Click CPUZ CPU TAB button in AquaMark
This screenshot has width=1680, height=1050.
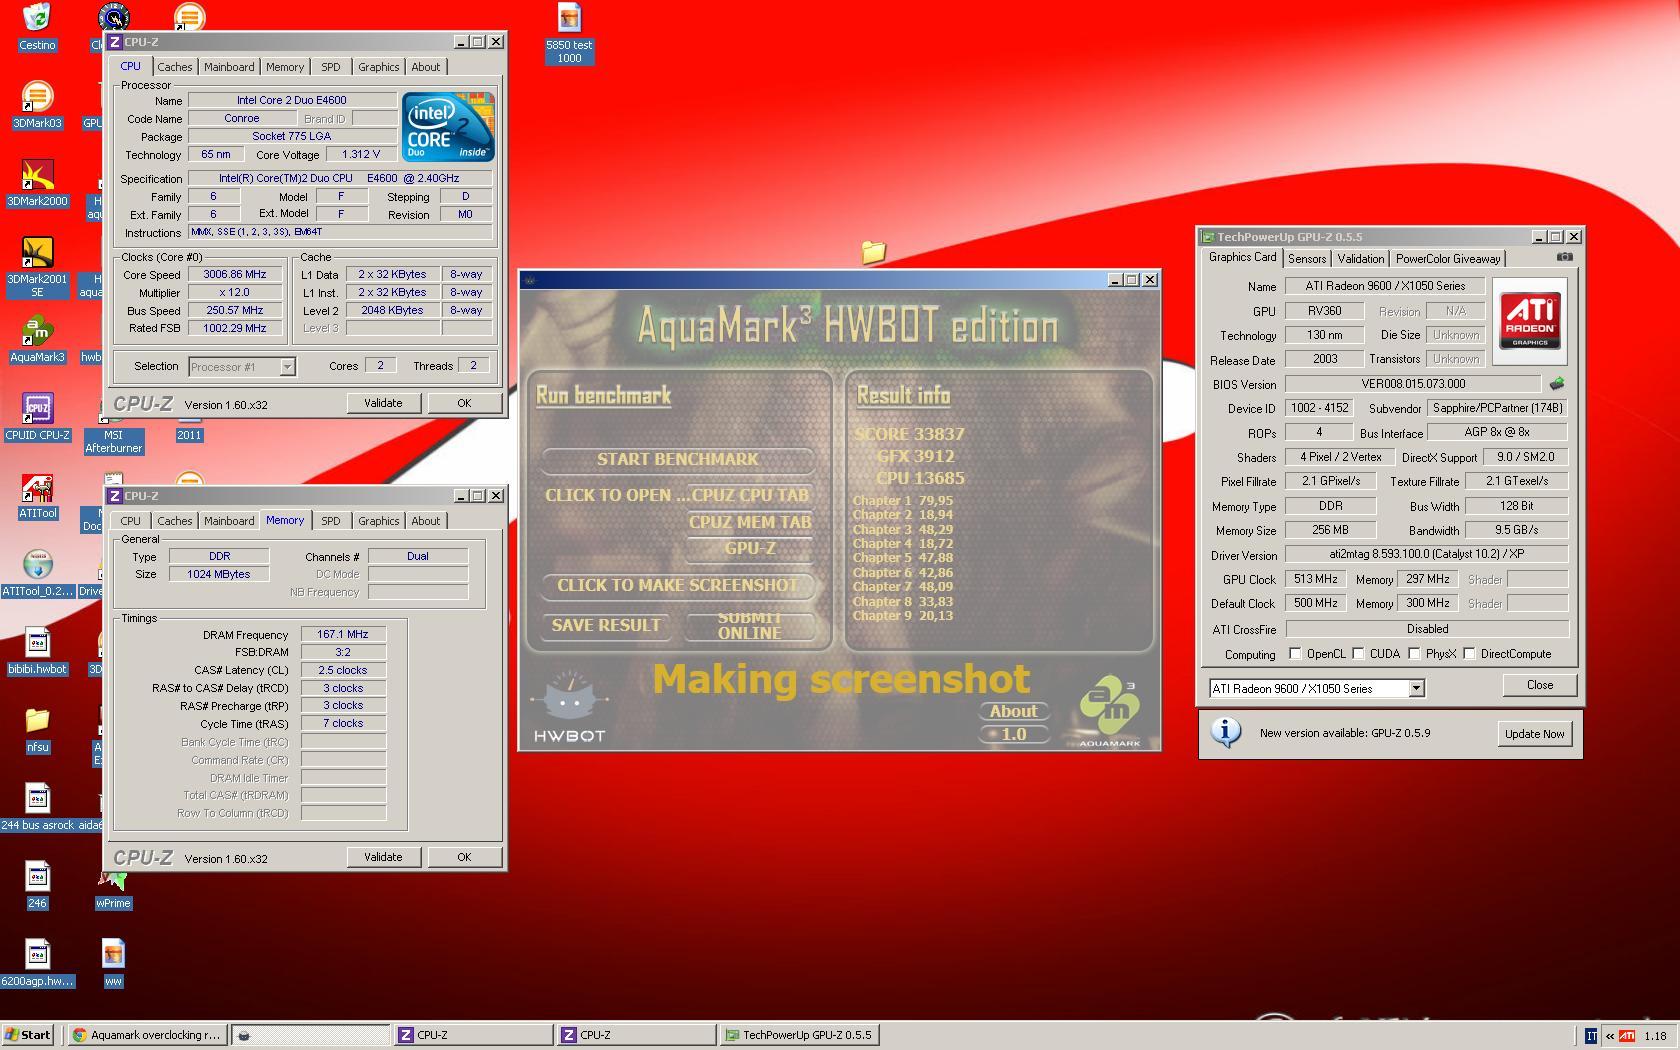coord(749,495)
